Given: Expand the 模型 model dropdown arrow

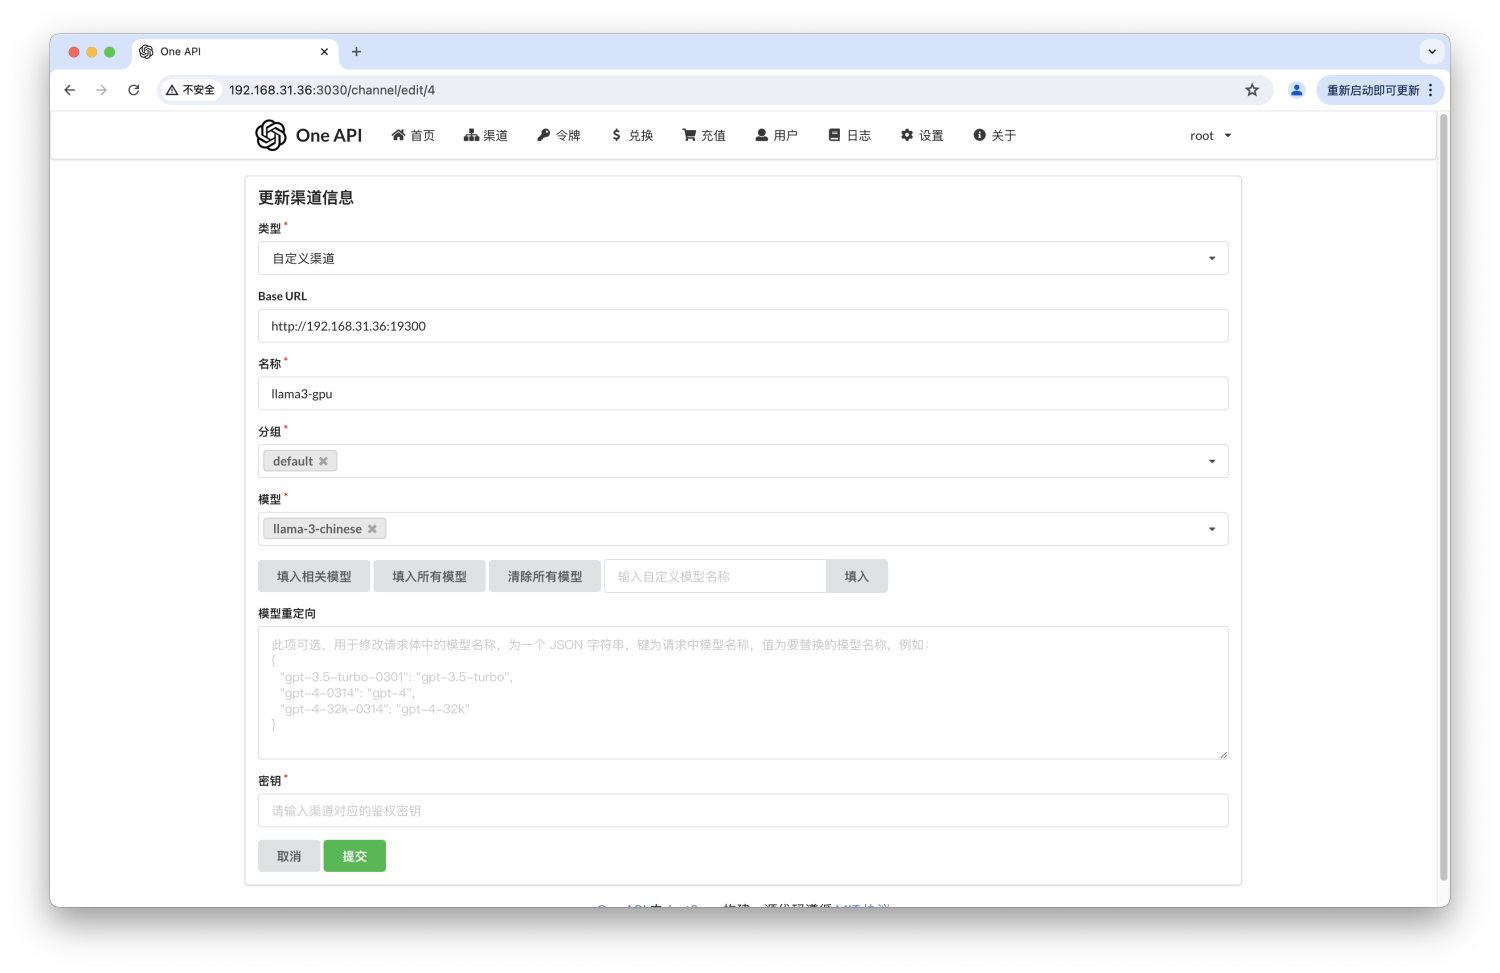Looking at the screenshot, I should [1212, 529].
